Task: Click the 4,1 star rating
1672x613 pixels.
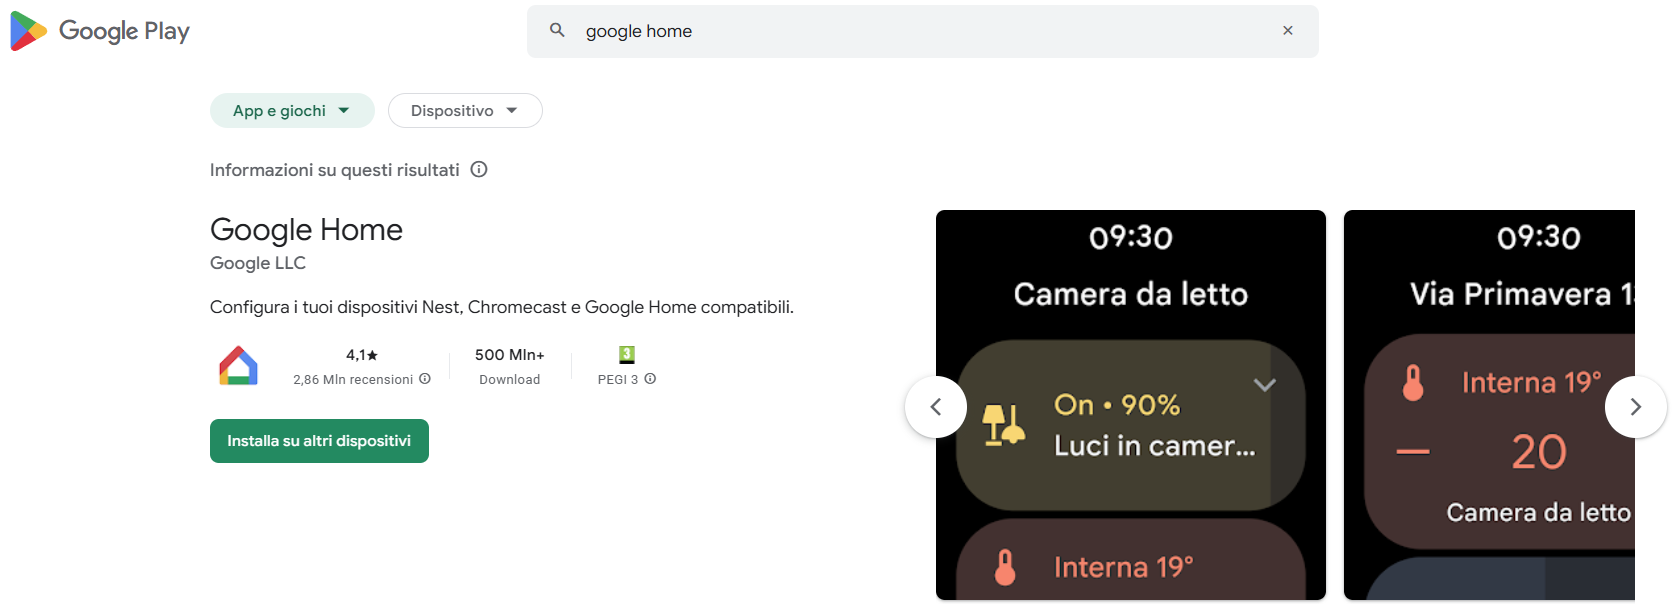Action: pos(361,355)
